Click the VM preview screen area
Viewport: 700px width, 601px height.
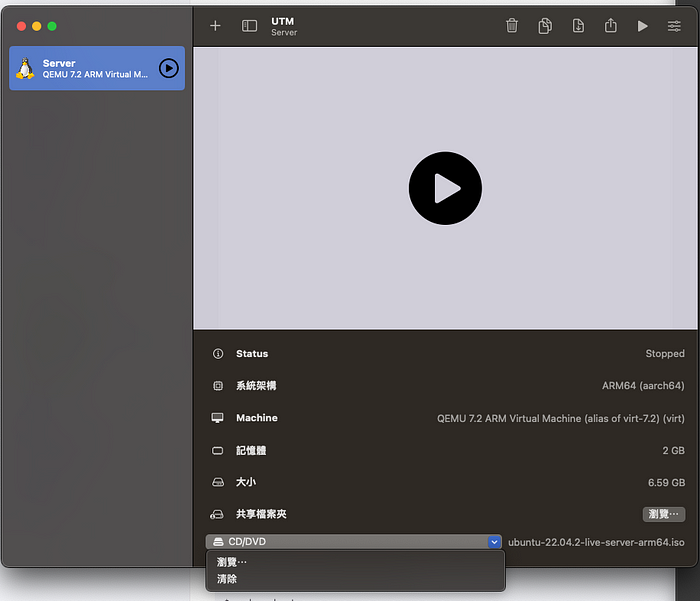point(445,188)
